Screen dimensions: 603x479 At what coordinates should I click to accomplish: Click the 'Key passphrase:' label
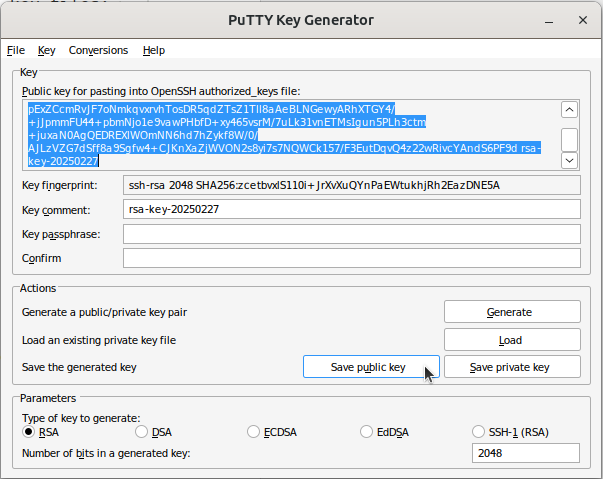[61, 234]
